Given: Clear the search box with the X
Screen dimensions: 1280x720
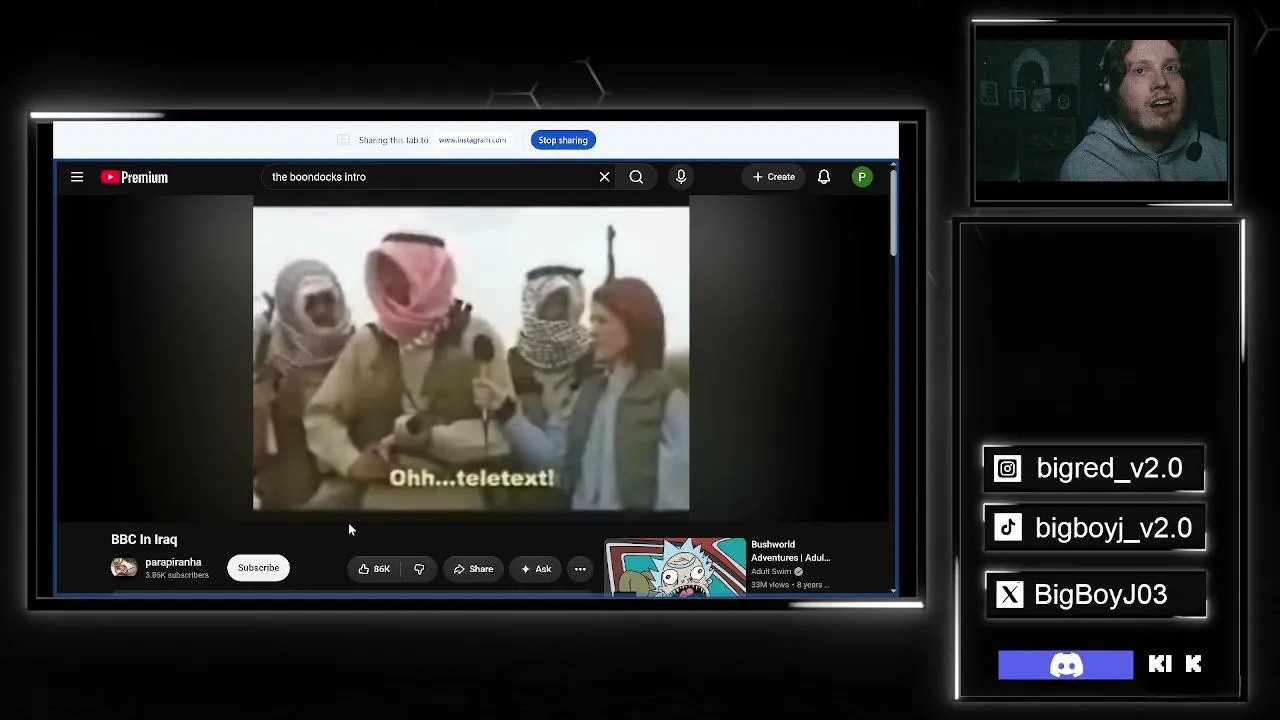Looking at the screenshot, I should 604,177.
